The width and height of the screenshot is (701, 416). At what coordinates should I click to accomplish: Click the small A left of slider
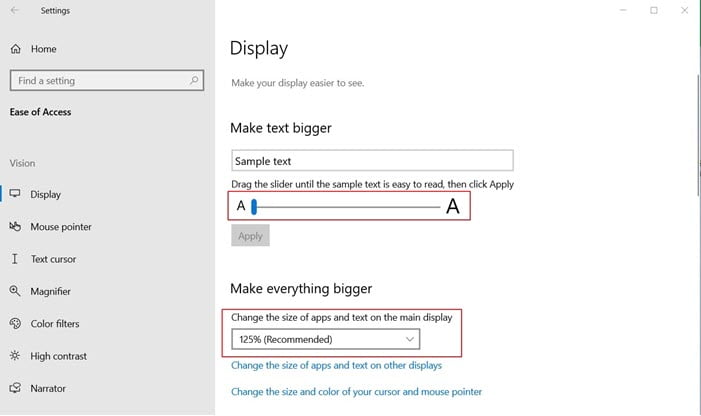(241, 206)
